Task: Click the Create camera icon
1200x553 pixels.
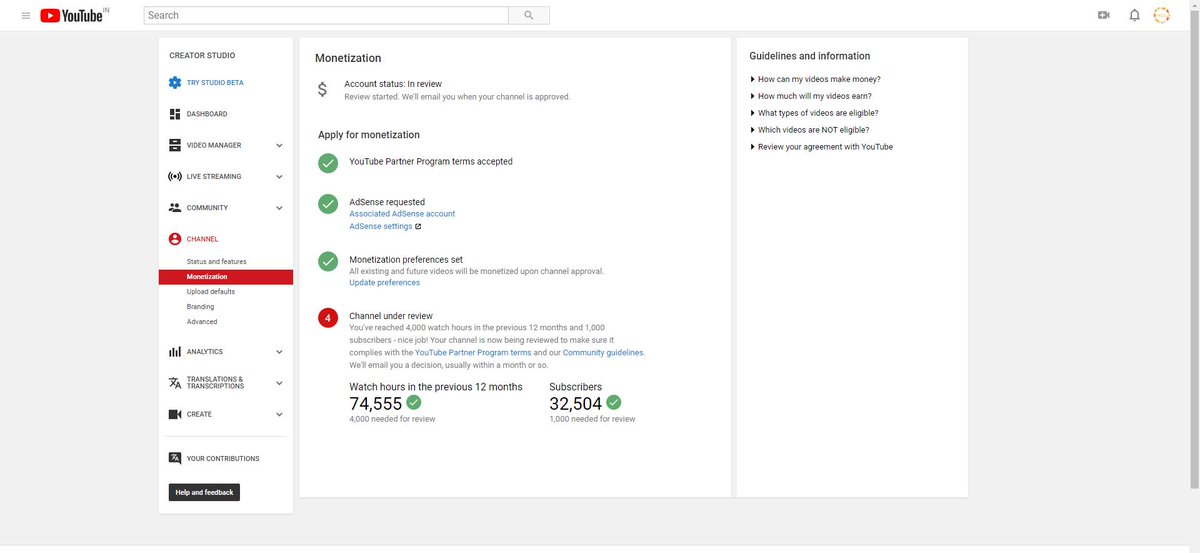Action: click(175, 414)
